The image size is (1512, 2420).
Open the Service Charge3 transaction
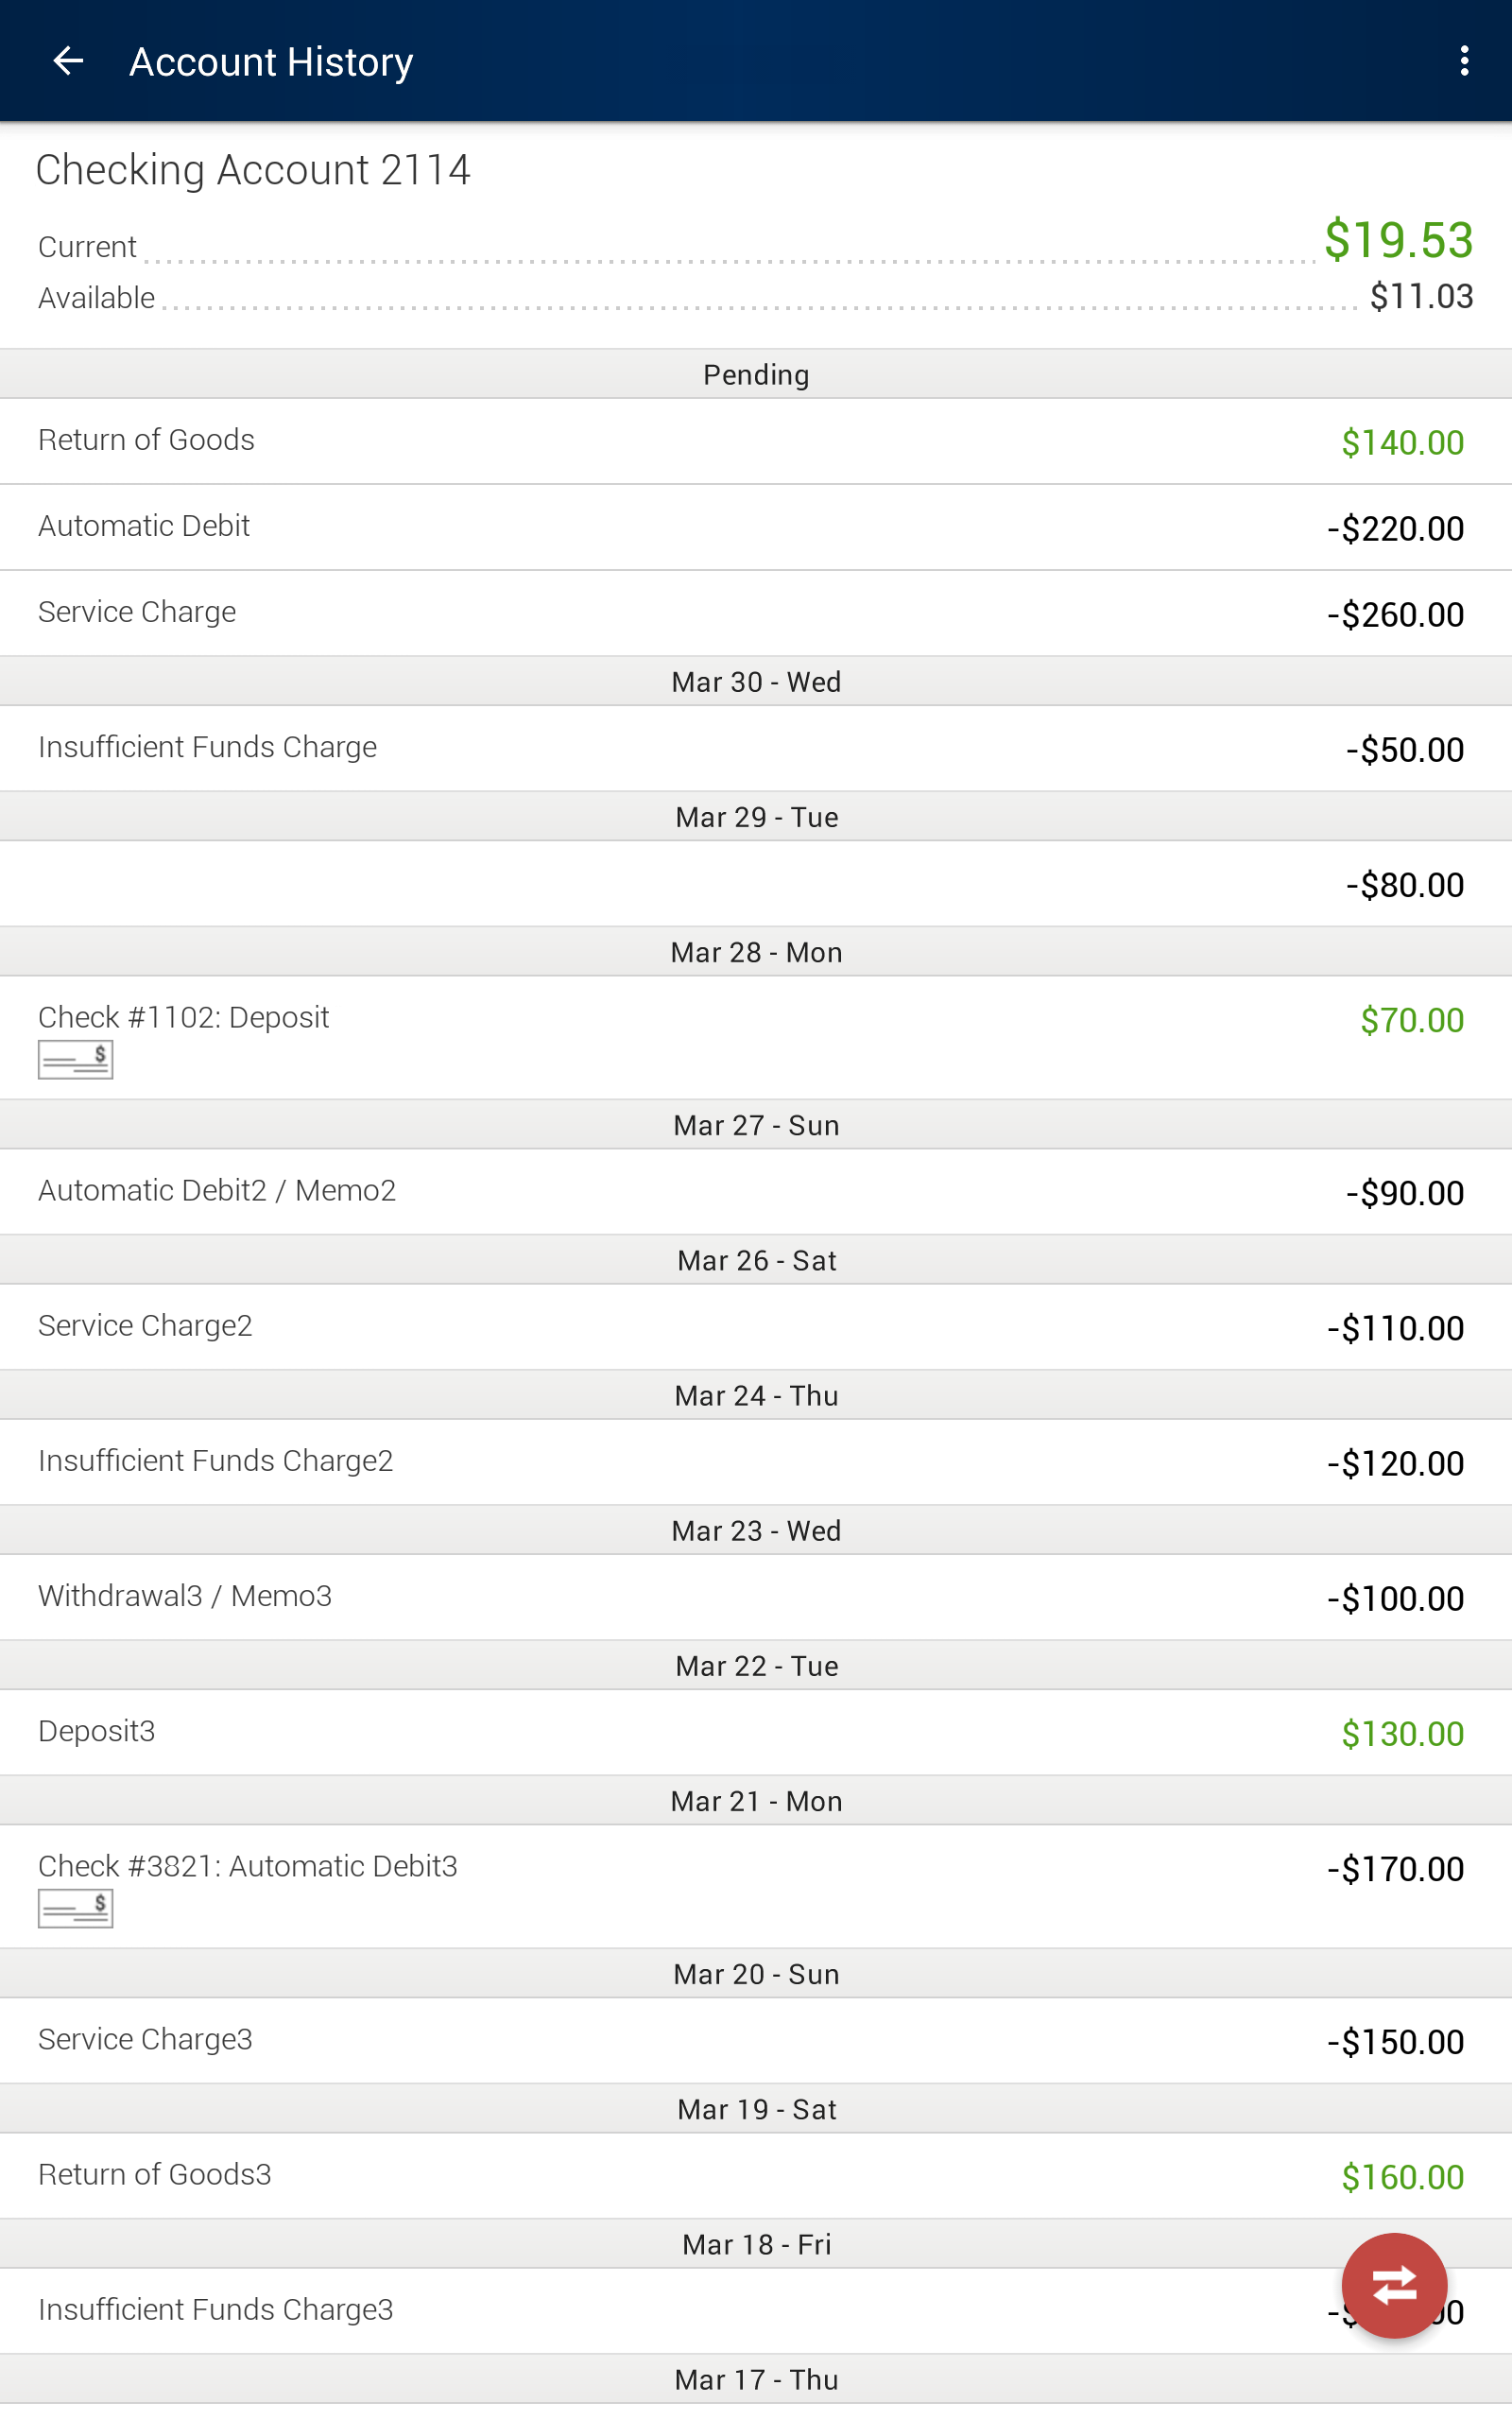(x=756, y=2040)
